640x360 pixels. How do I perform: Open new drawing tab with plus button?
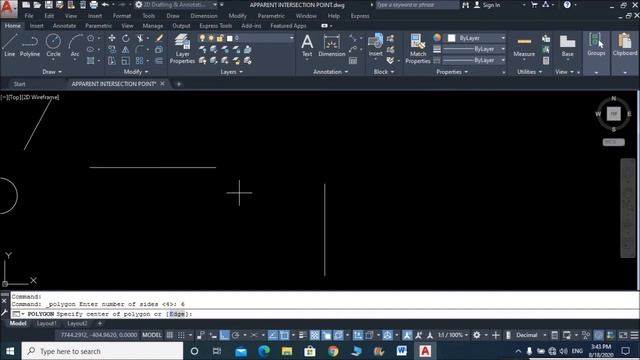(x=178, y=84)
